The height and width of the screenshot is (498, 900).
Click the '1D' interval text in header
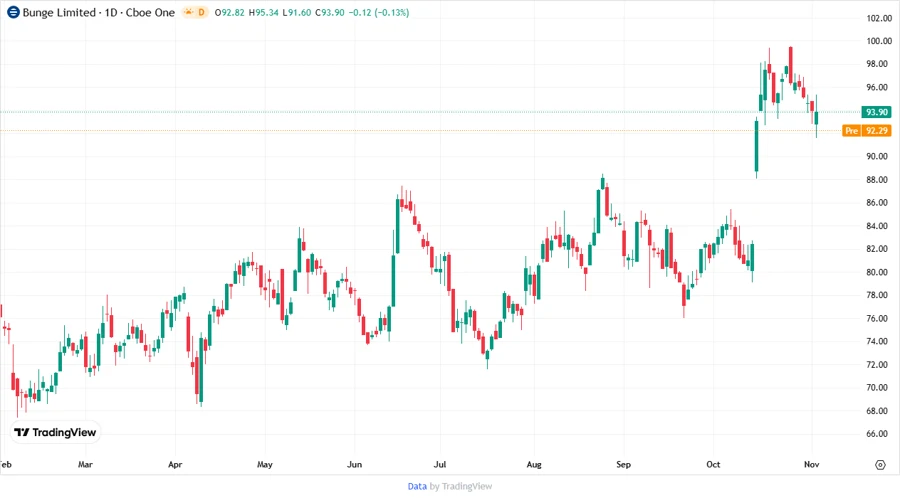[x=111, y=12]
